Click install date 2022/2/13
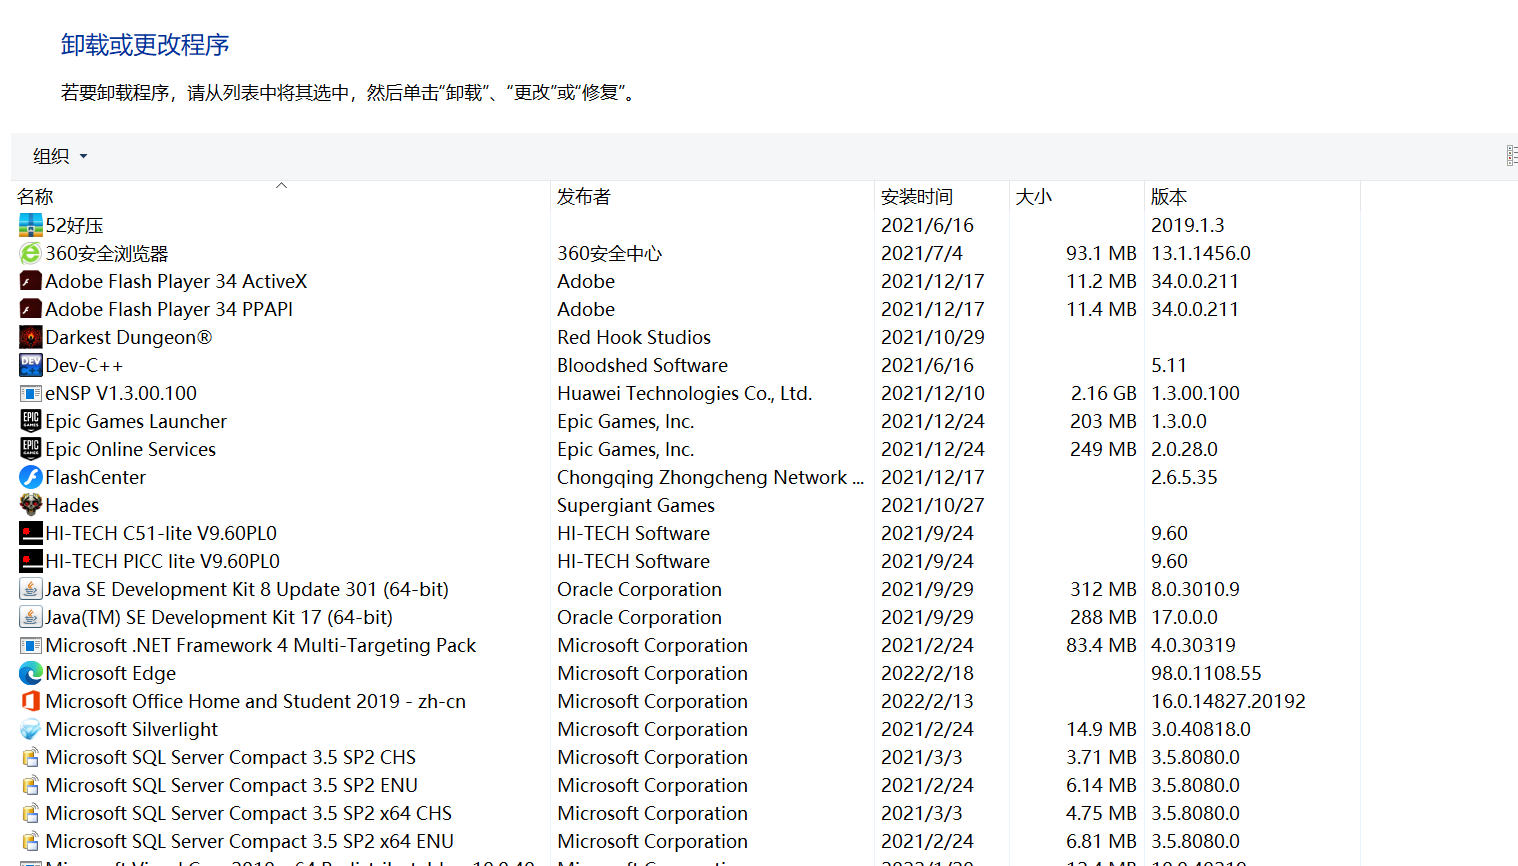Image resolution: width=1518 pixels, height=866 pixels. 927,701
